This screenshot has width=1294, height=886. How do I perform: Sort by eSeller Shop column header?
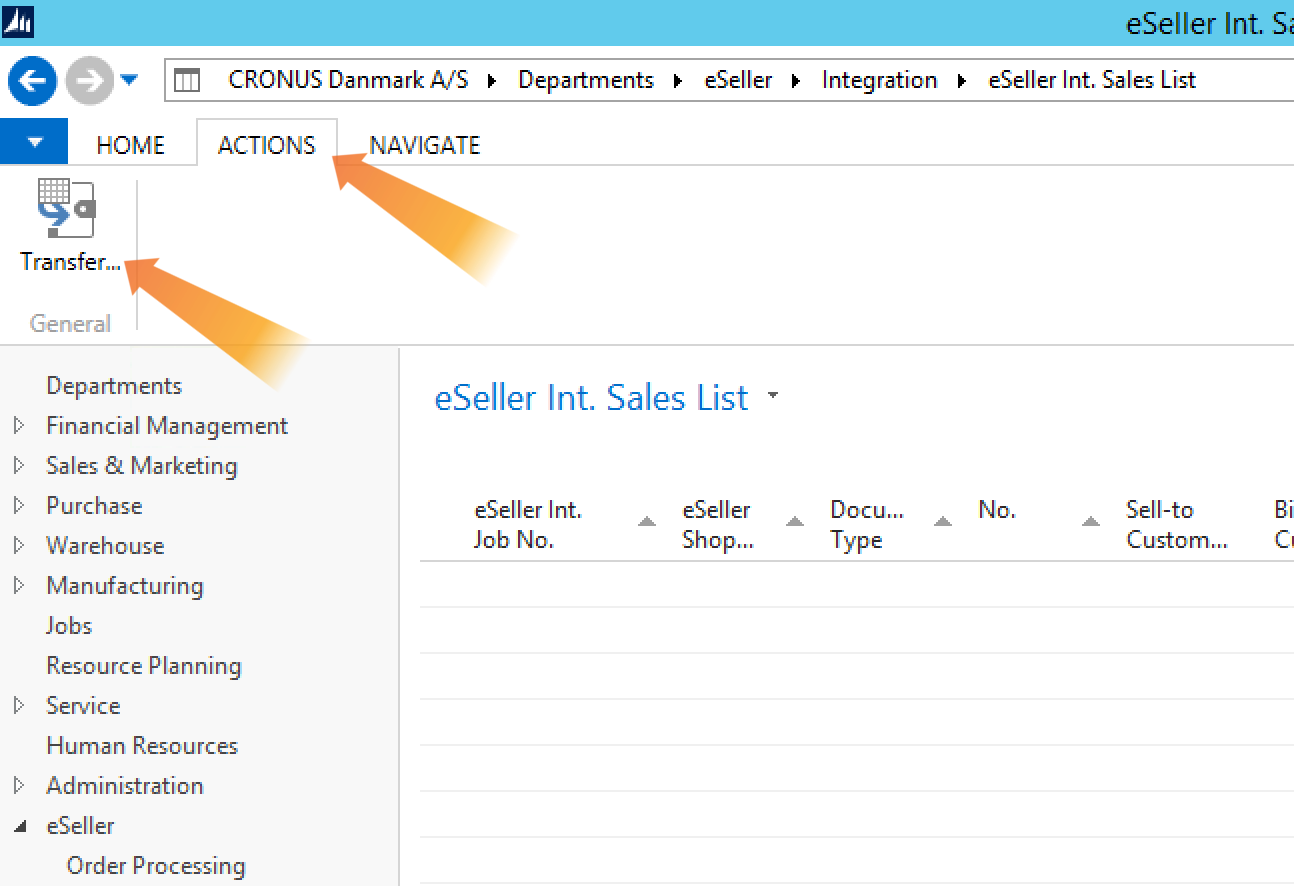click(718, 525)
